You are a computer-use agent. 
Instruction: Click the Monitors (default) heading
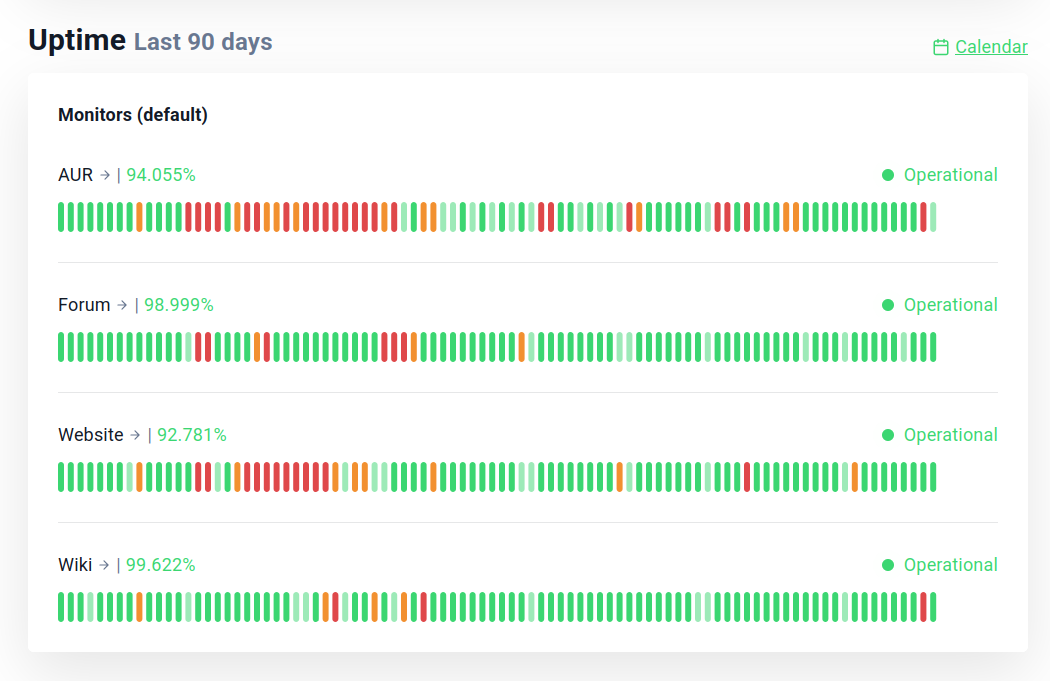coord(133,115)
